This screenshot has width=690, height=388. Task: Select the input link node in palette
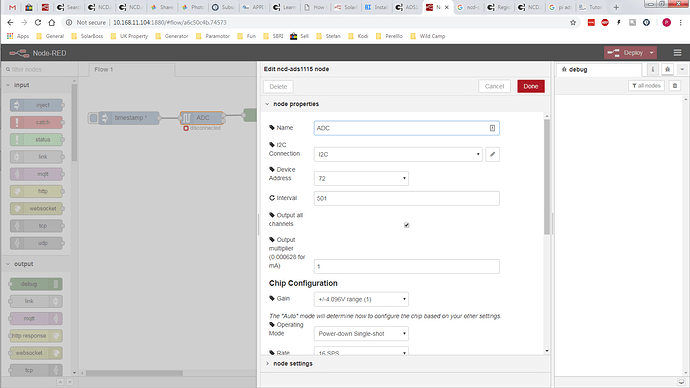37,157
